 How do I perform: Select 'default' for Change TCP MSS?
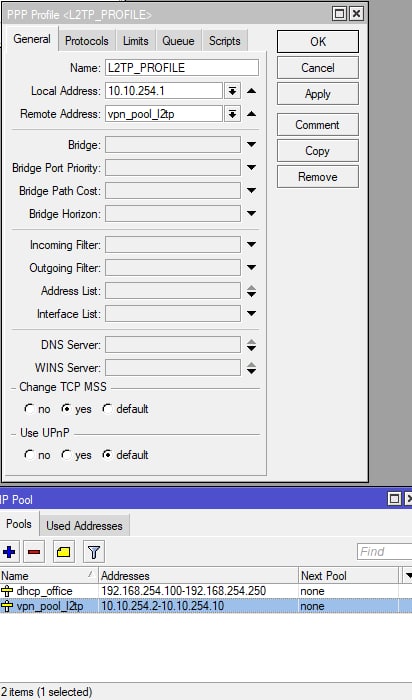click(x=107, y=408)
